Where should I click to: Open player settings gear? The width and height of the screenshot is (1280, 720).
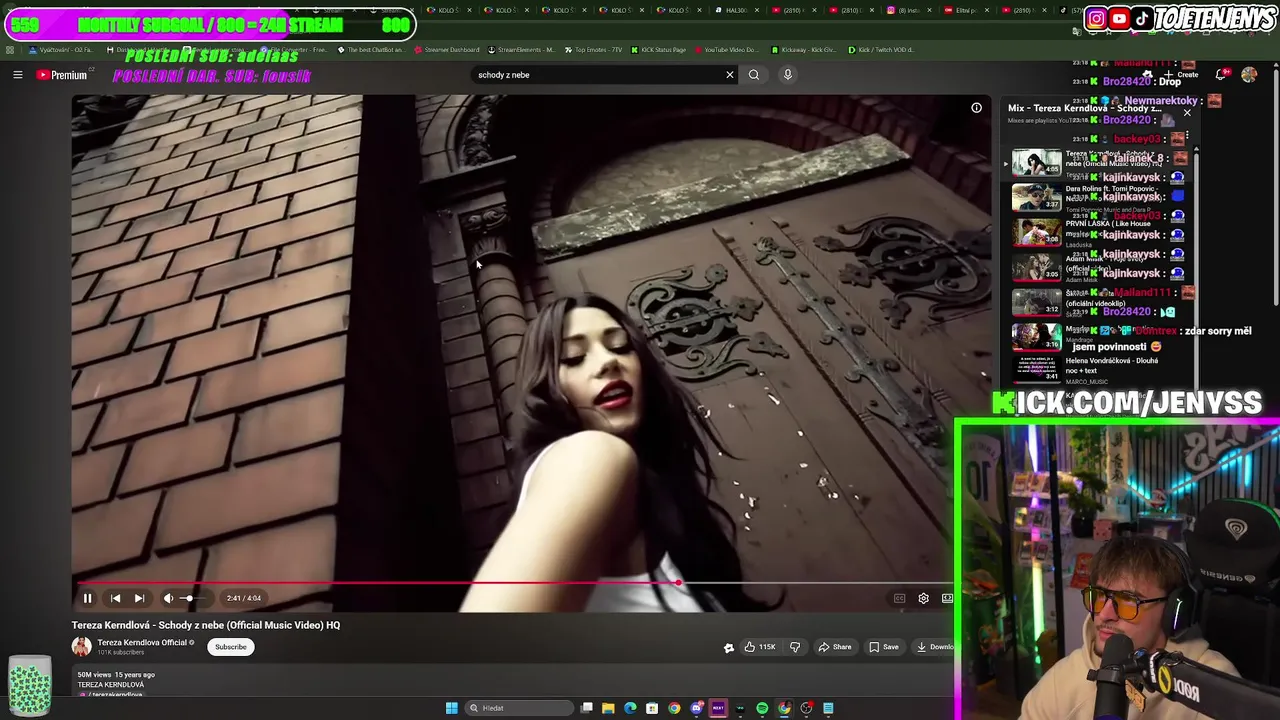tap(923, 598)
